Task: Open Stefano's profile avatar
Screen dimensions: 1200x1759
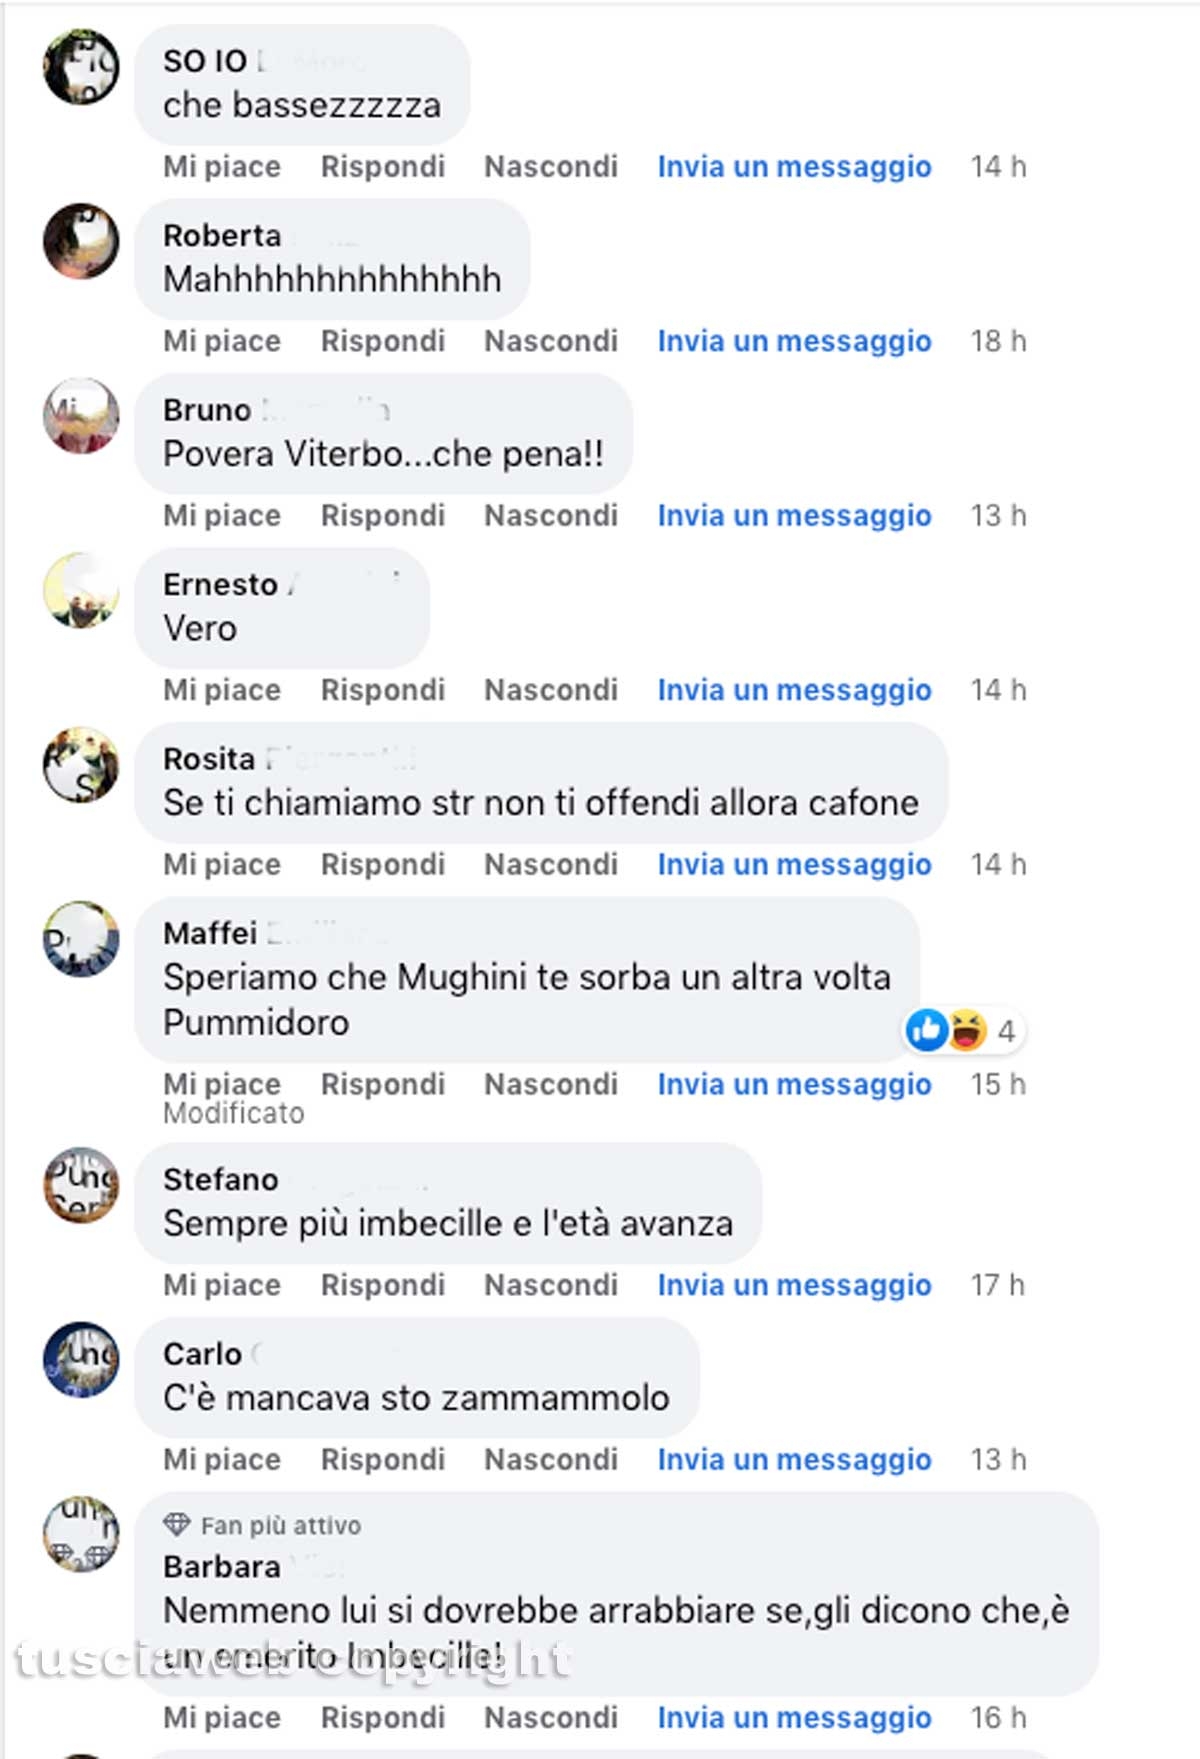Action: 81,1185
